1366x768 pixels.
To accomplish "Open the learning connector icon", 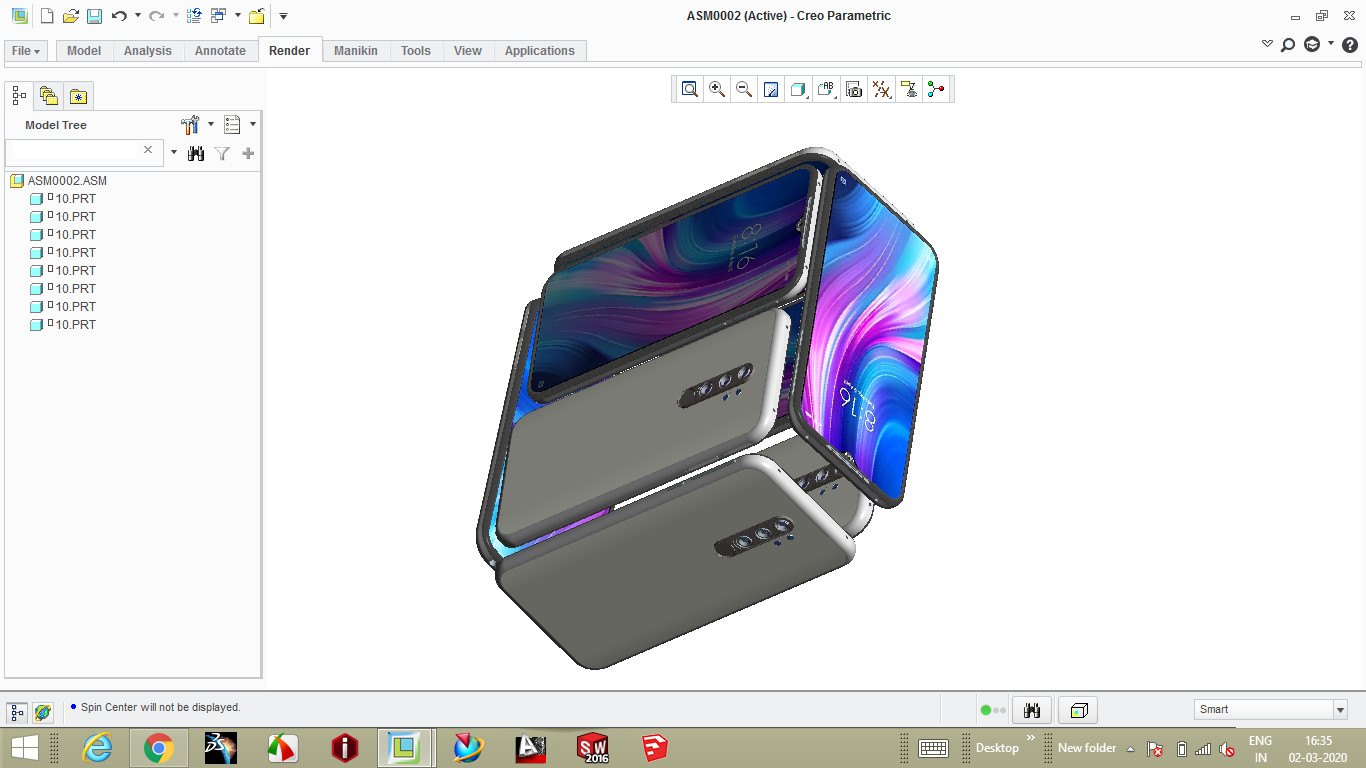I will click(x=1312, y=44).
